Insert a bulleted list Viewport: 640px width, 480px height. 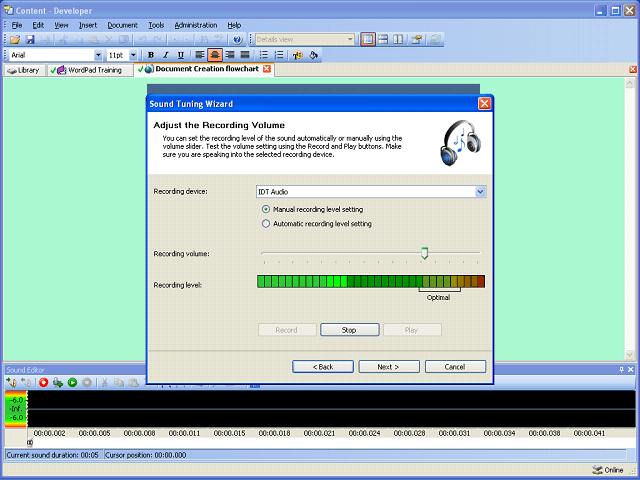click(x=264, y=55)
